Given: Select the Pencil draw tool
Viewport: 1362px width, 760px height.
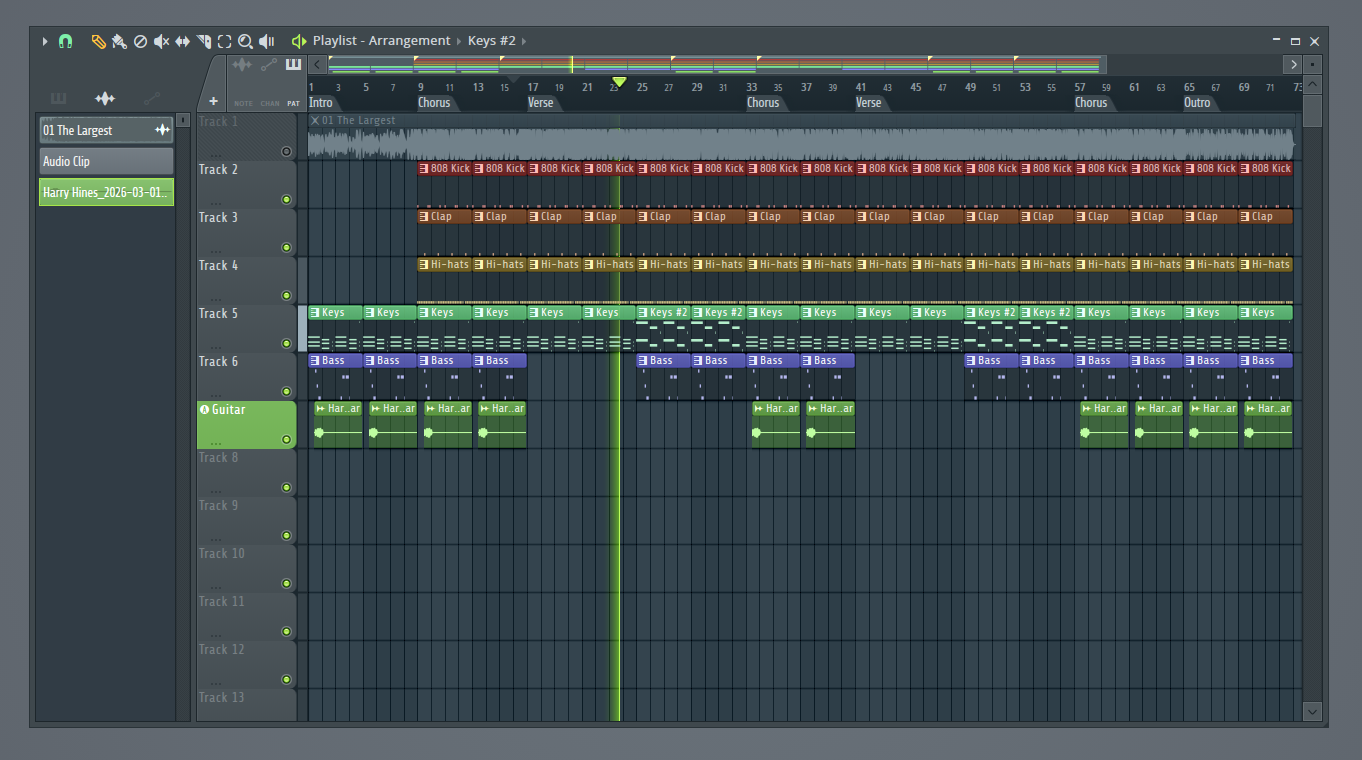Looking at the screenshot, I should click(x=98, y=42).
